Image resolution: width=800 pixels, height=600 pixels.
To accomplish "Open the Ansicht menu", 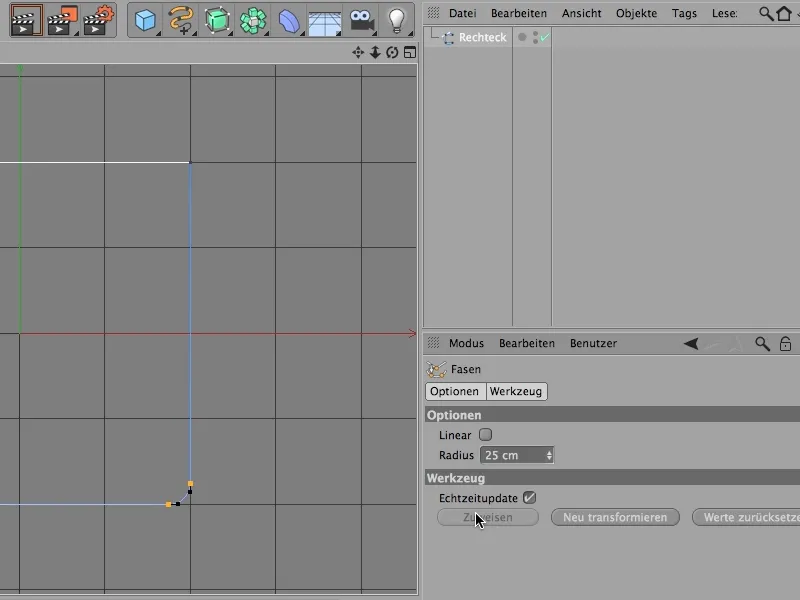I will click(x=582, y=13).
